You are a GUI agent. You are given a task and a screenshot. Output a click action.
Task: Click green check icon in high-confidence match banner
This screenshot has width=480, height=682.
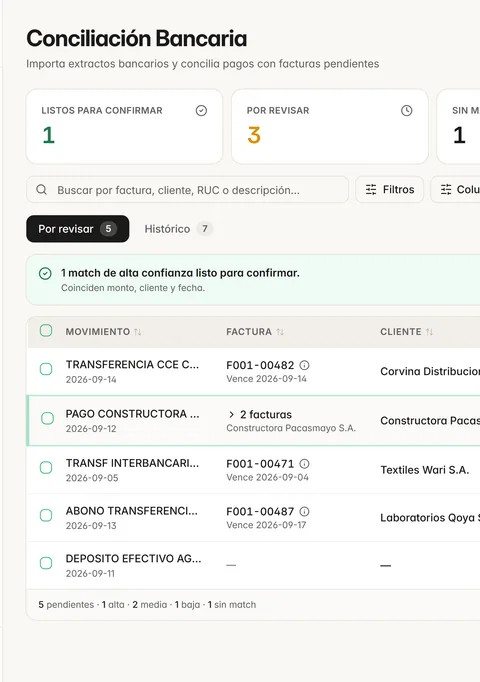(45, 274)
